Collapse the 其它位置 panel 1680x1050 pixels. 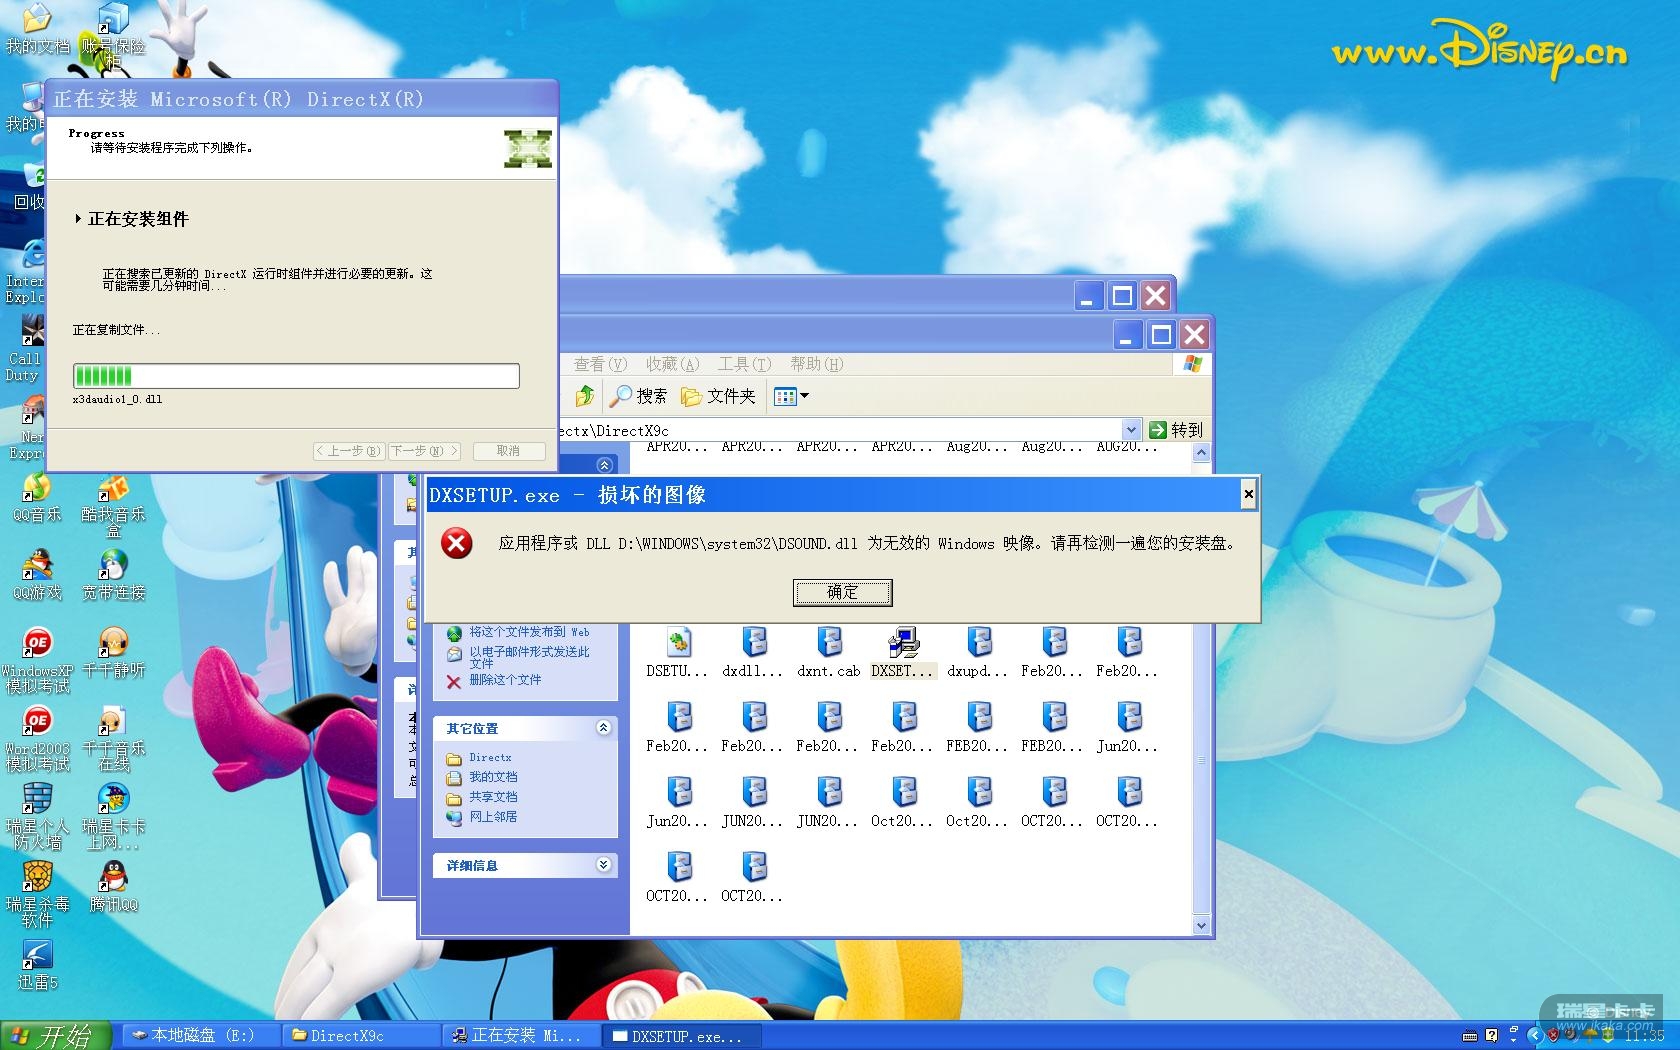pos(603,728)
